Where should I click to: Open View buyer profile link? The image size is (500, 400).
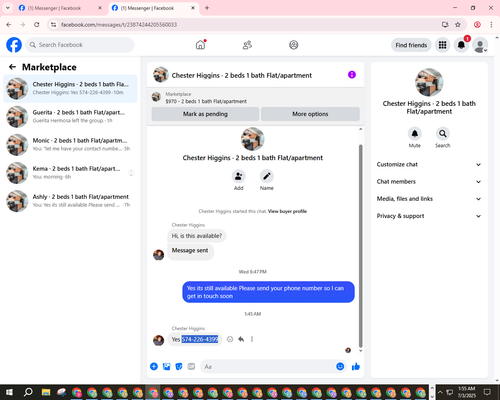click(x=287, y=211)
